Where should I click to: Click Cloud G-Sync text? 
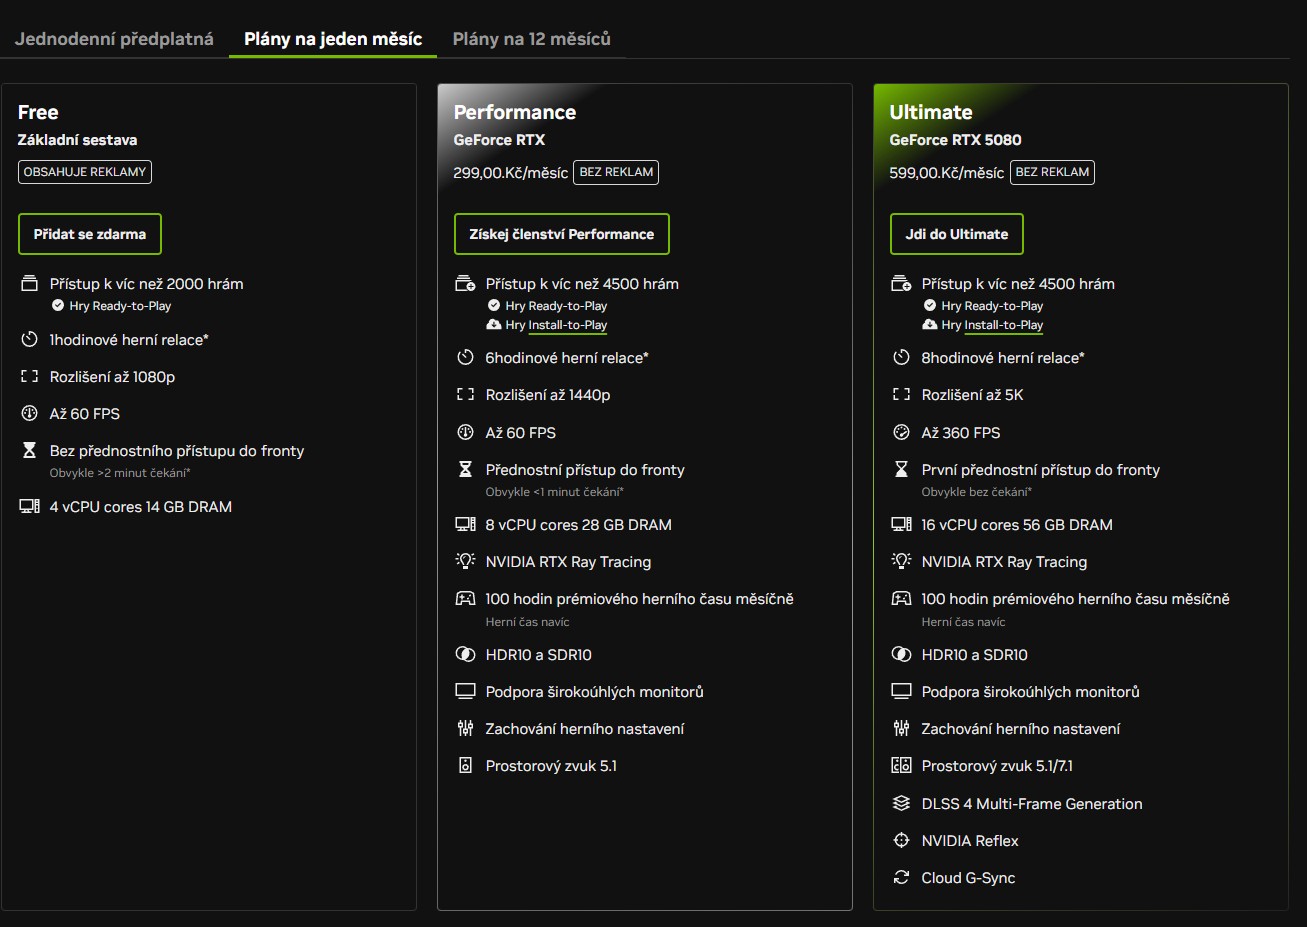[x=968, y=878]
